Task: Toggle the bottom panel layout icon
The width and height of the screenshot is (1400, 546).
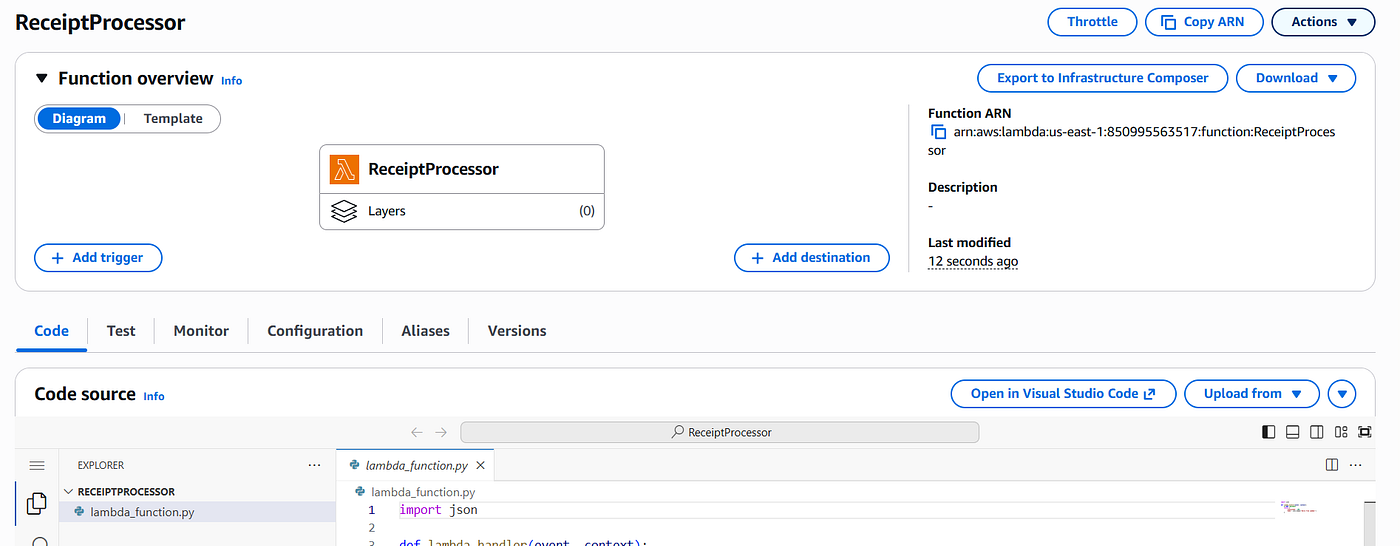Action: [1292, 432]
